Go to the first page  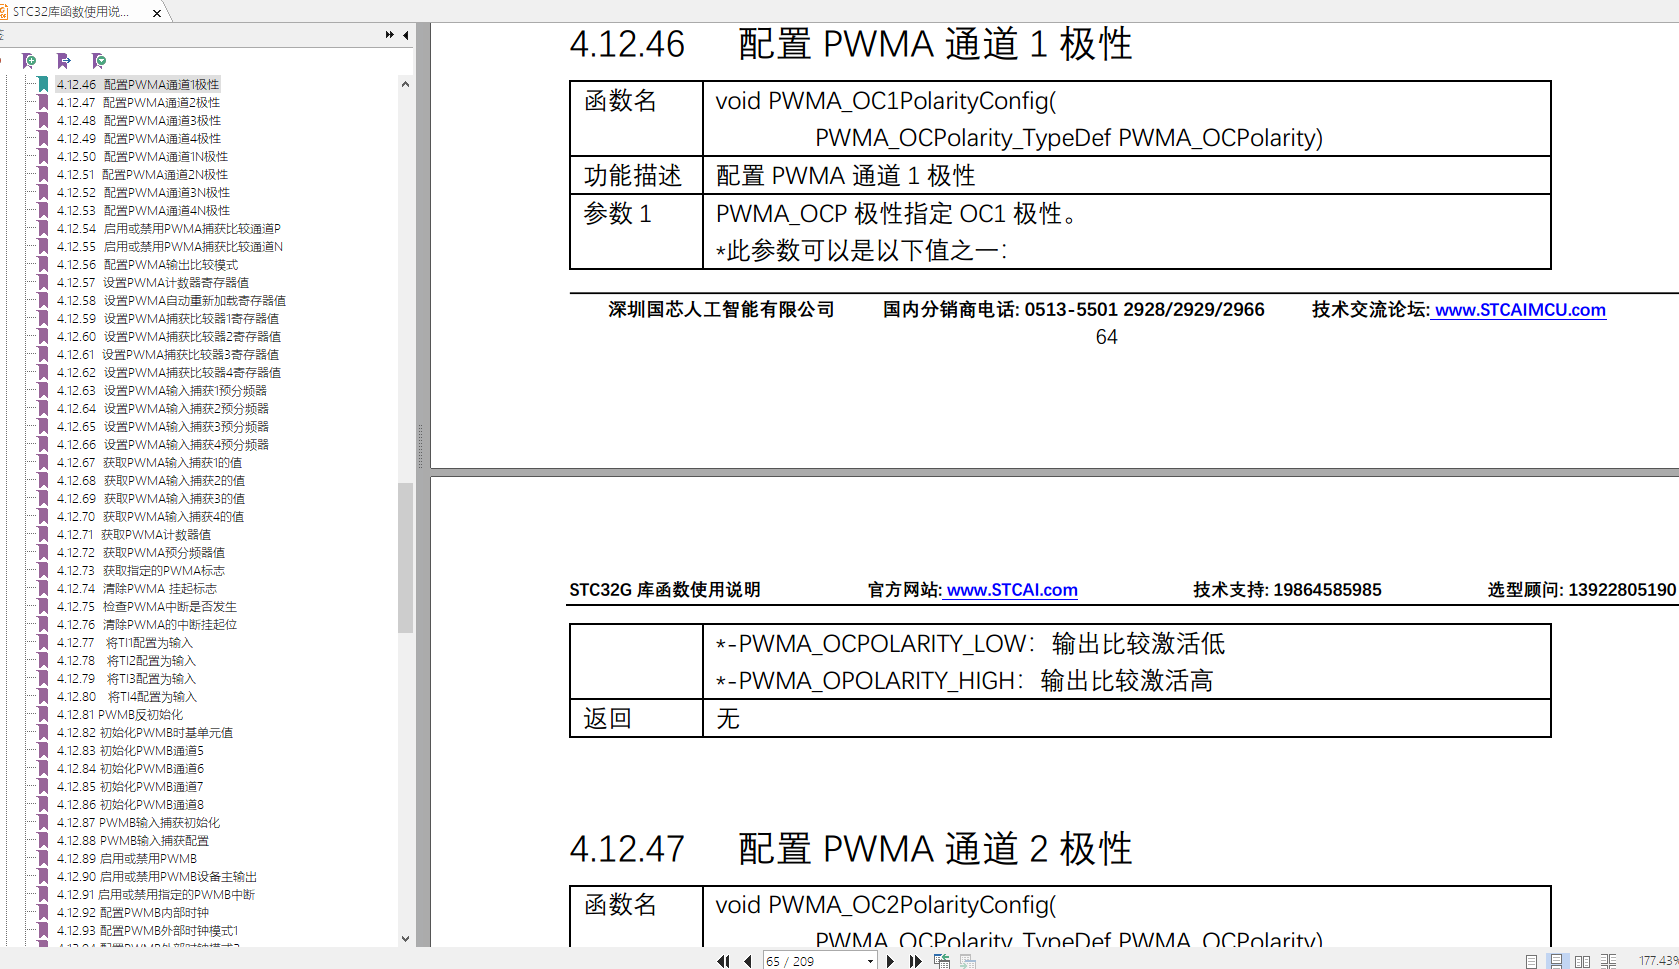(x=723, y=961)
